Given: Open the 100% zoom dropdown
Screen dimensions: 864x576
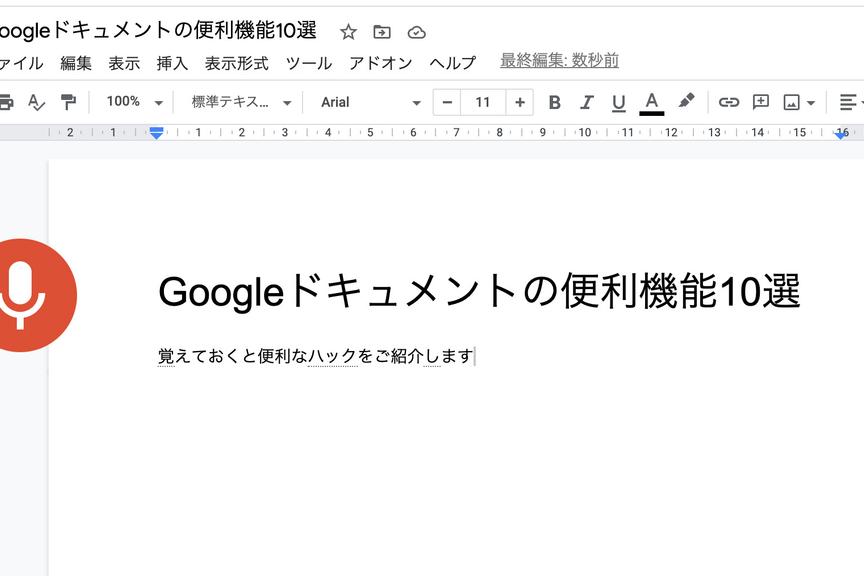Looking at the screenshot, I should 134,102.
